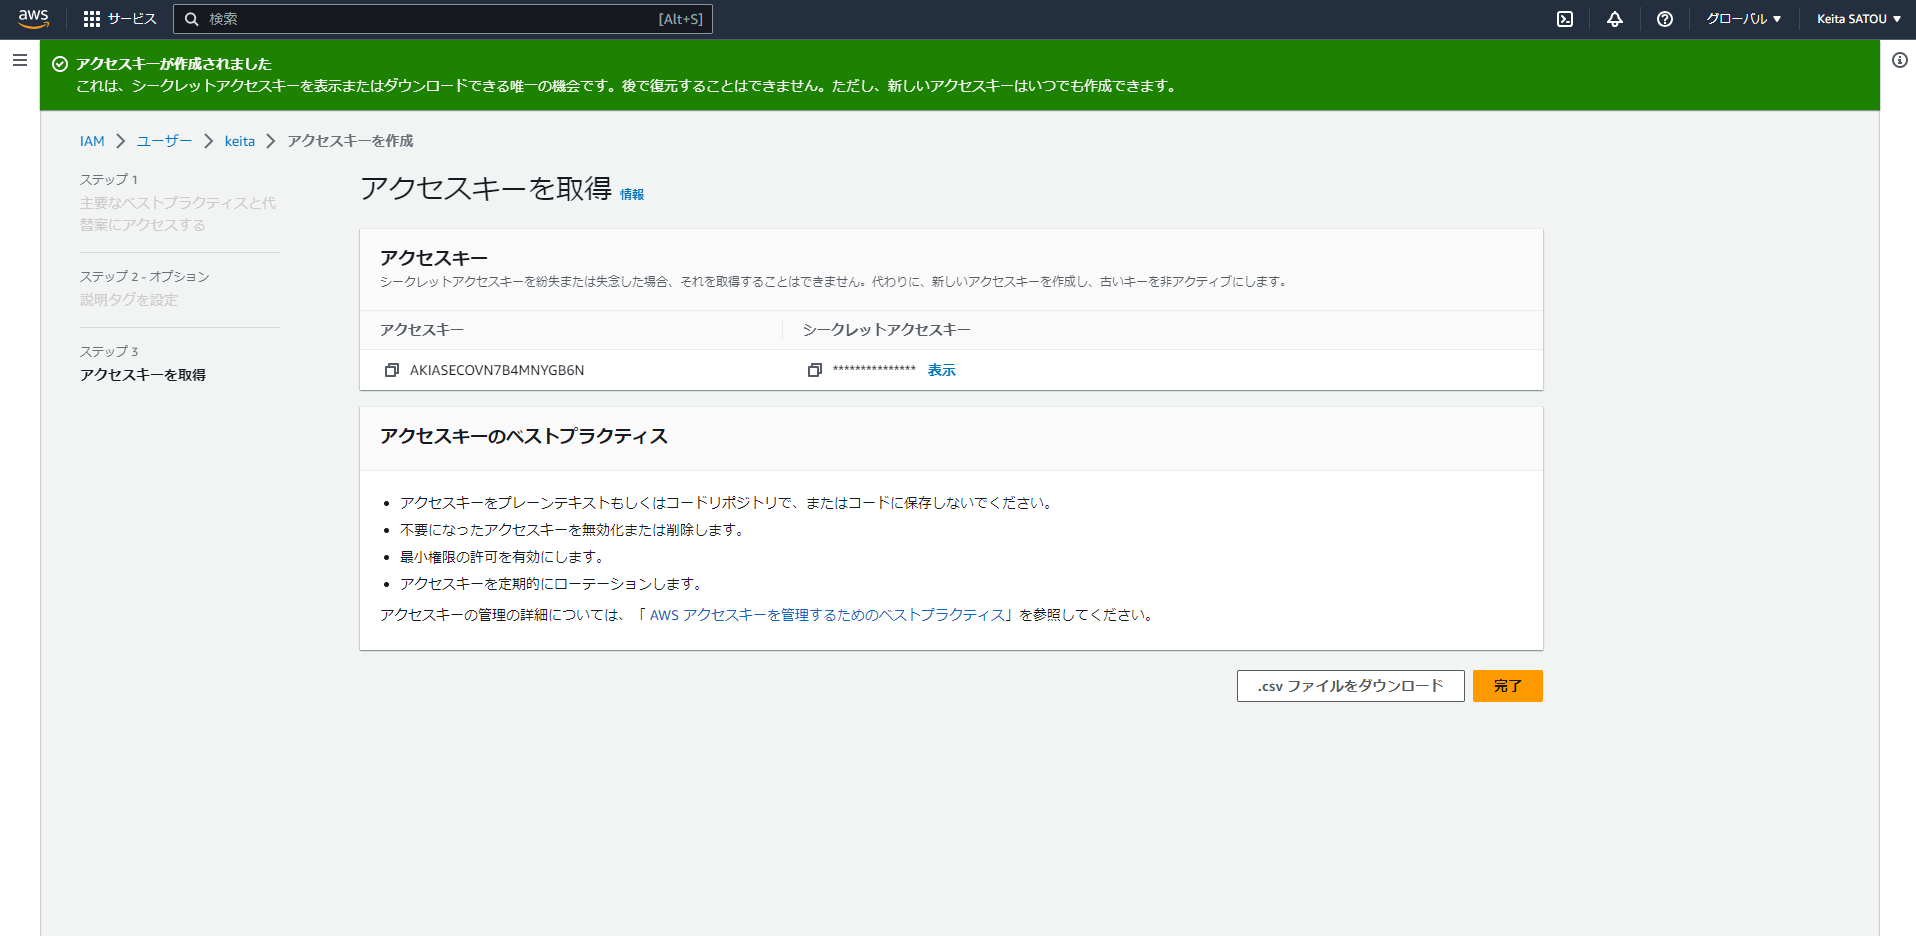
Task: Open the notifications bell
Action: (x=1615, y=19)
